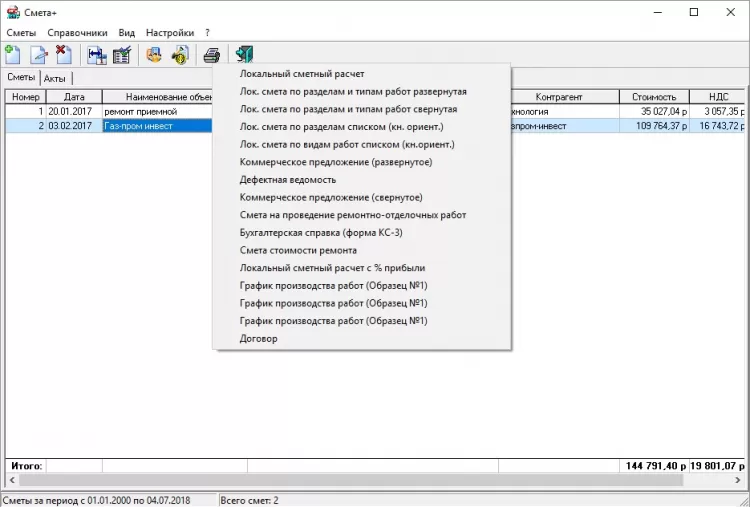Viewport: 750px width, 507px height.
Task: Click the table with checkmark toolbar icon
Action: coord(122,55)
